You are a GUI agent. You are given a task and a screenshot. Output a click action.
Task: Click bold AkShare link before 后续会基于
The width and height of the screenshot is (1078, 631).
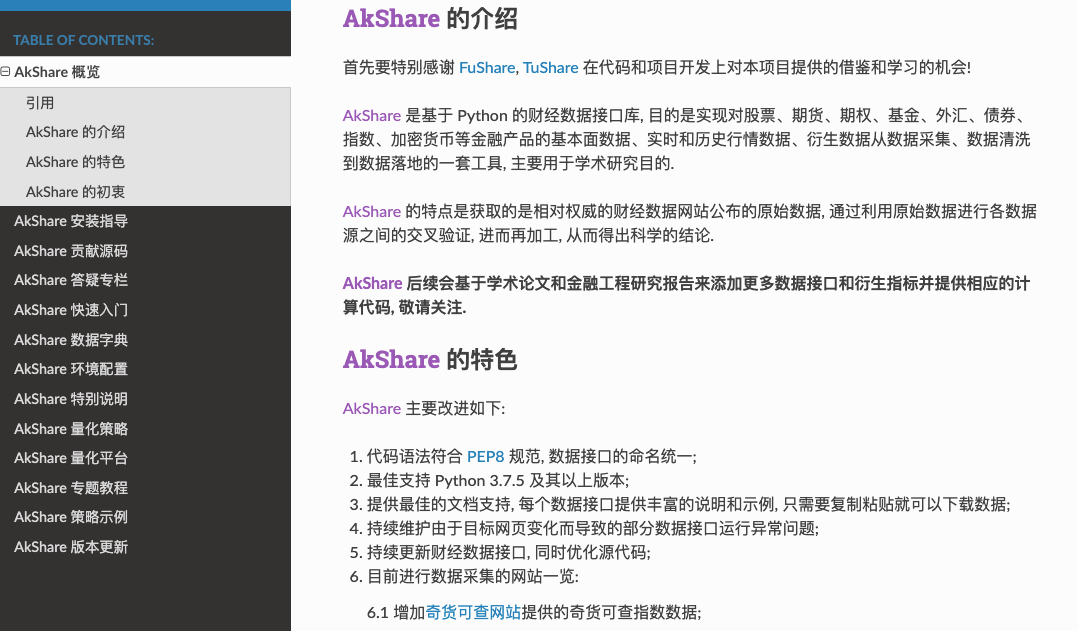click(373, 283)
